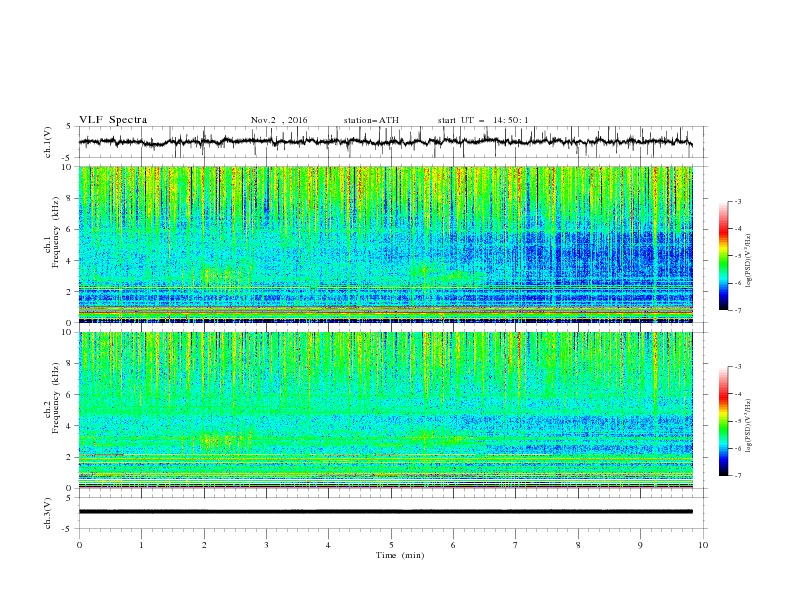Viewport: 792px width, 612px height.
Task: Click the date text "Nov.2 , 2016"
Action: point(279,120)
